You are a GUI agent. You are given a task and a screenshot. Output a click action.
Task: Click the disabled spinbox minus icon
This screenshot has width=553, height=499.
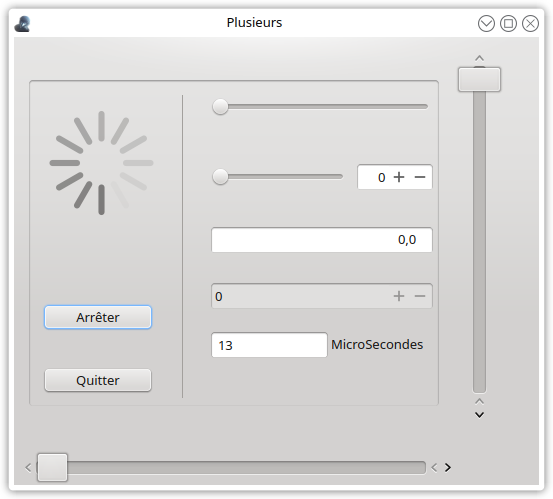click(x=420, y=296)
